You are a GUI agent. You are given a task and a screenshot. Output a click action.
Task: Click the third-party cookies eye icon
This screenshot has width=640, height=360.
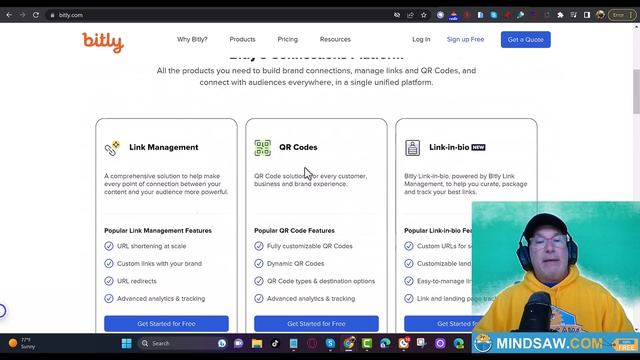[397, 15]
